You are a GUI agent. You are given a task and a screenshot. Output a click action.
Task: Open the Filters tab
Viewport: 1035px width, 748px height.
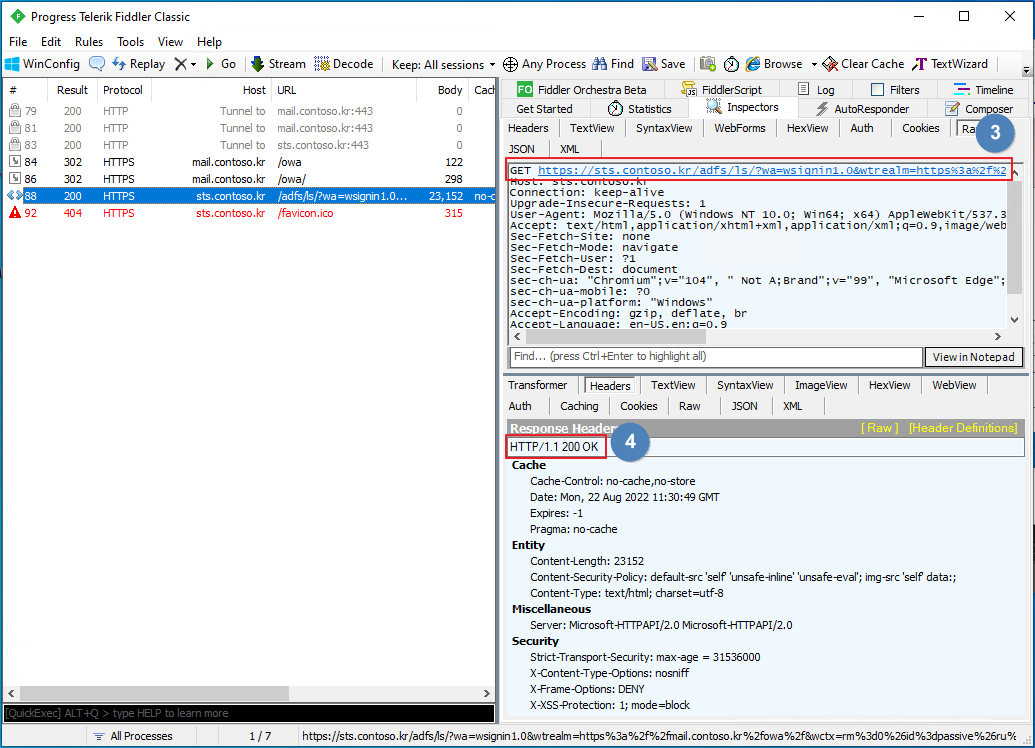896,90
